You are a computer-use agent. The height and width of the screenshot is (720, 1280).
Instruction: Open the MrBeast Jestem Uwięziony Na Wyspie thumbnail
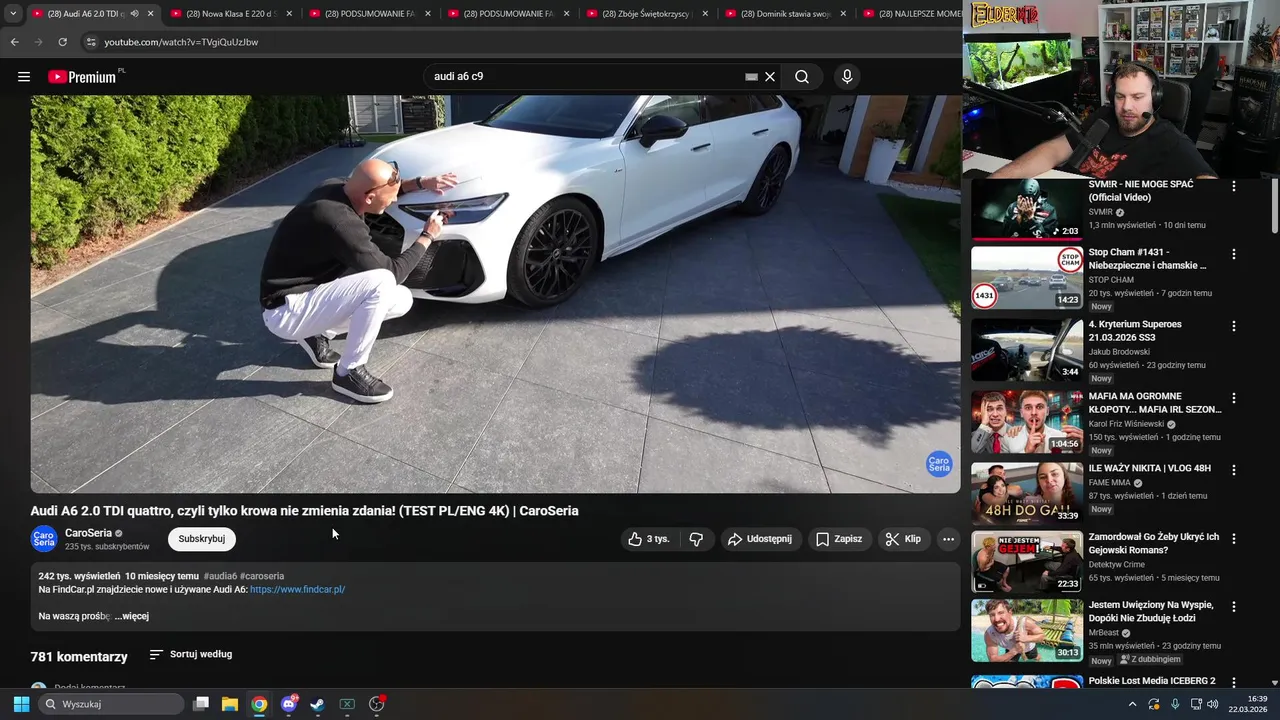pos(1027,631)
